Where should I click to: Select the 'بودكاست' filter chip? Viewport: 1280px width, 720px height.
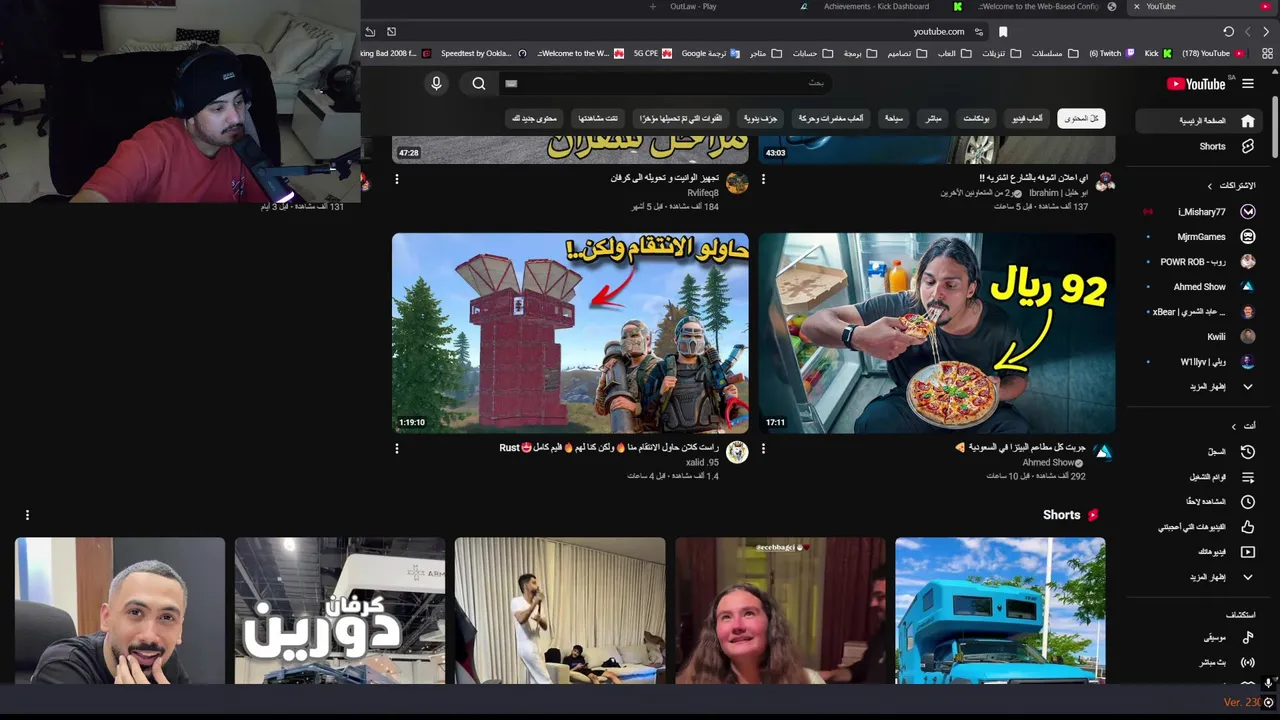976,118
